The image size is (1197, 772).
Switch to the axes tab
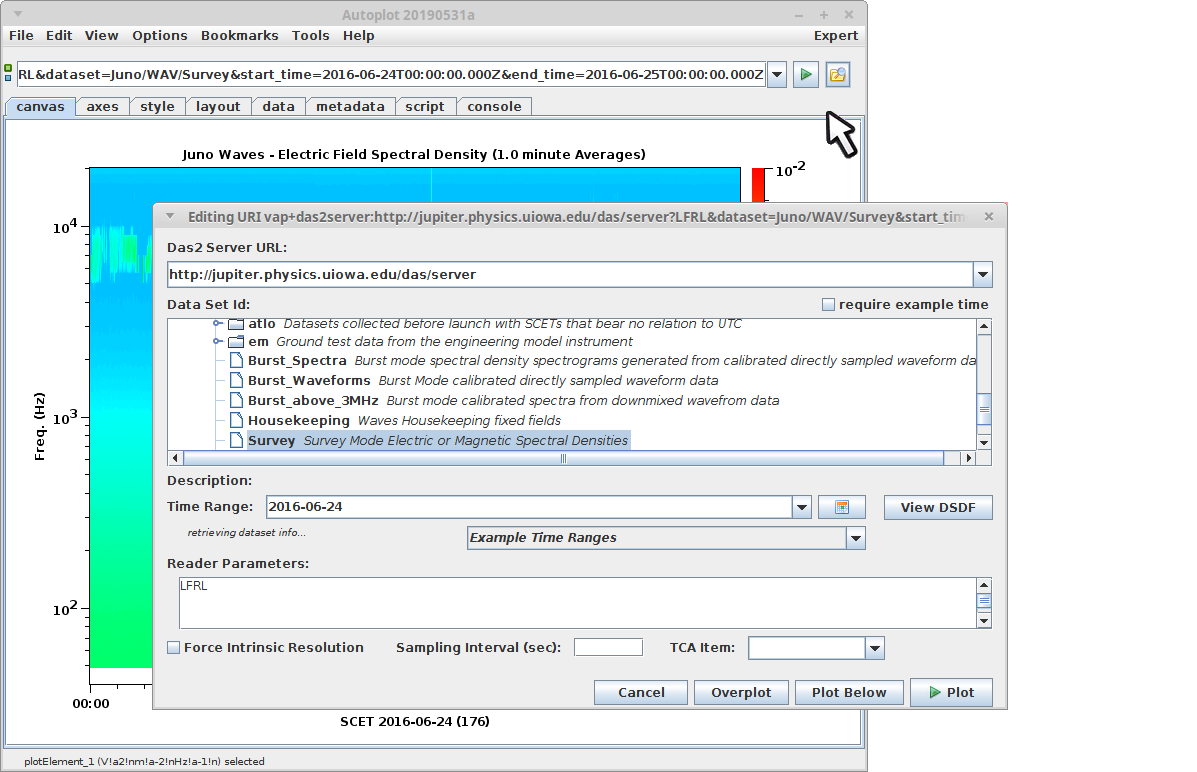point(102,107)
